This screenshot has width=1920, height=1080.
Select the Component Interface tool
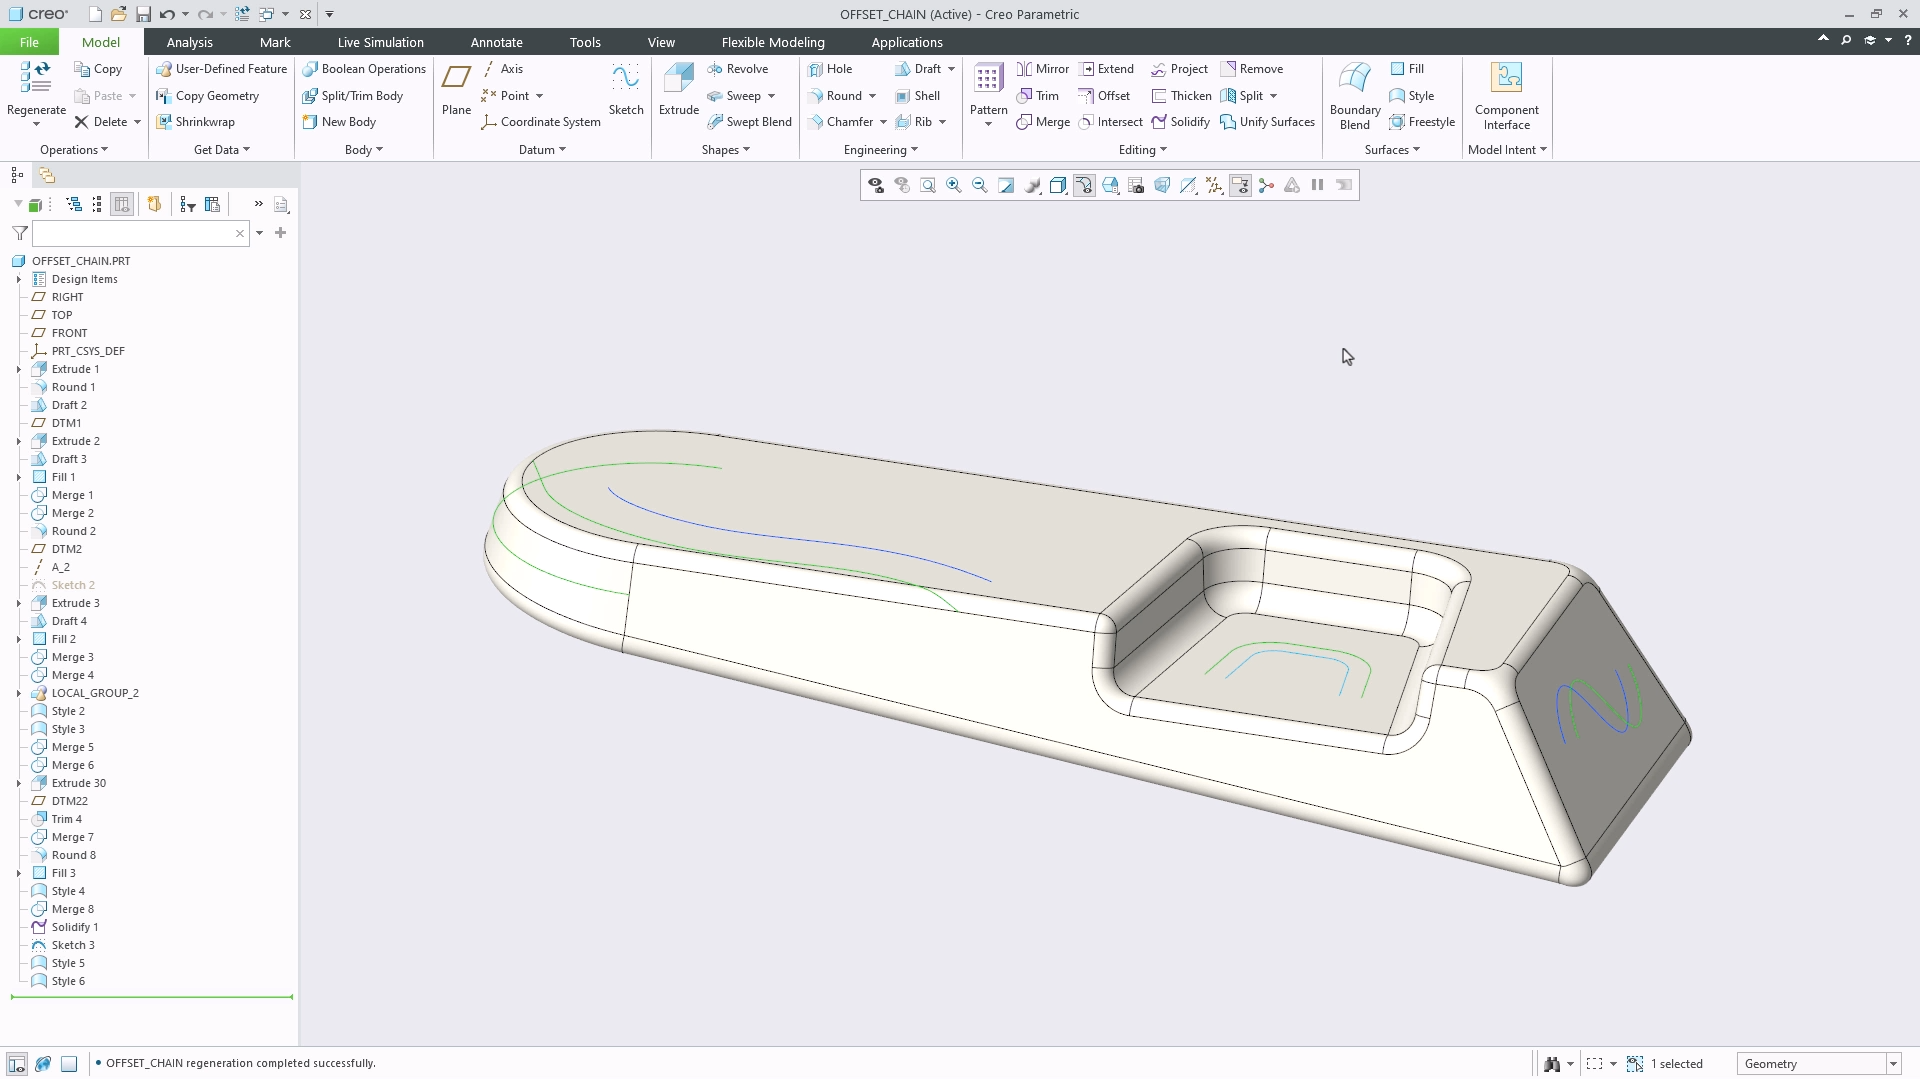(x=1506, y=95)
